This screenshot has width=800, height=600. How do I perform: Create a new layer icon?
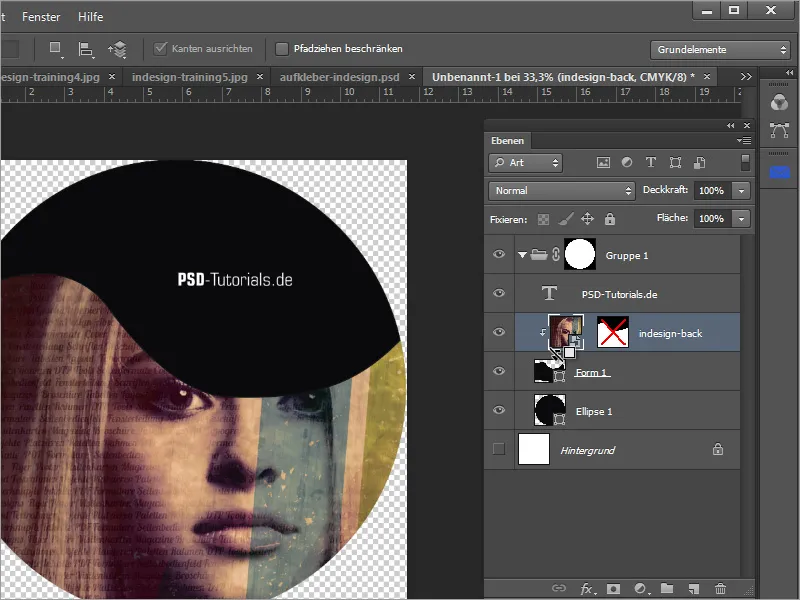[x=693, y=589]
